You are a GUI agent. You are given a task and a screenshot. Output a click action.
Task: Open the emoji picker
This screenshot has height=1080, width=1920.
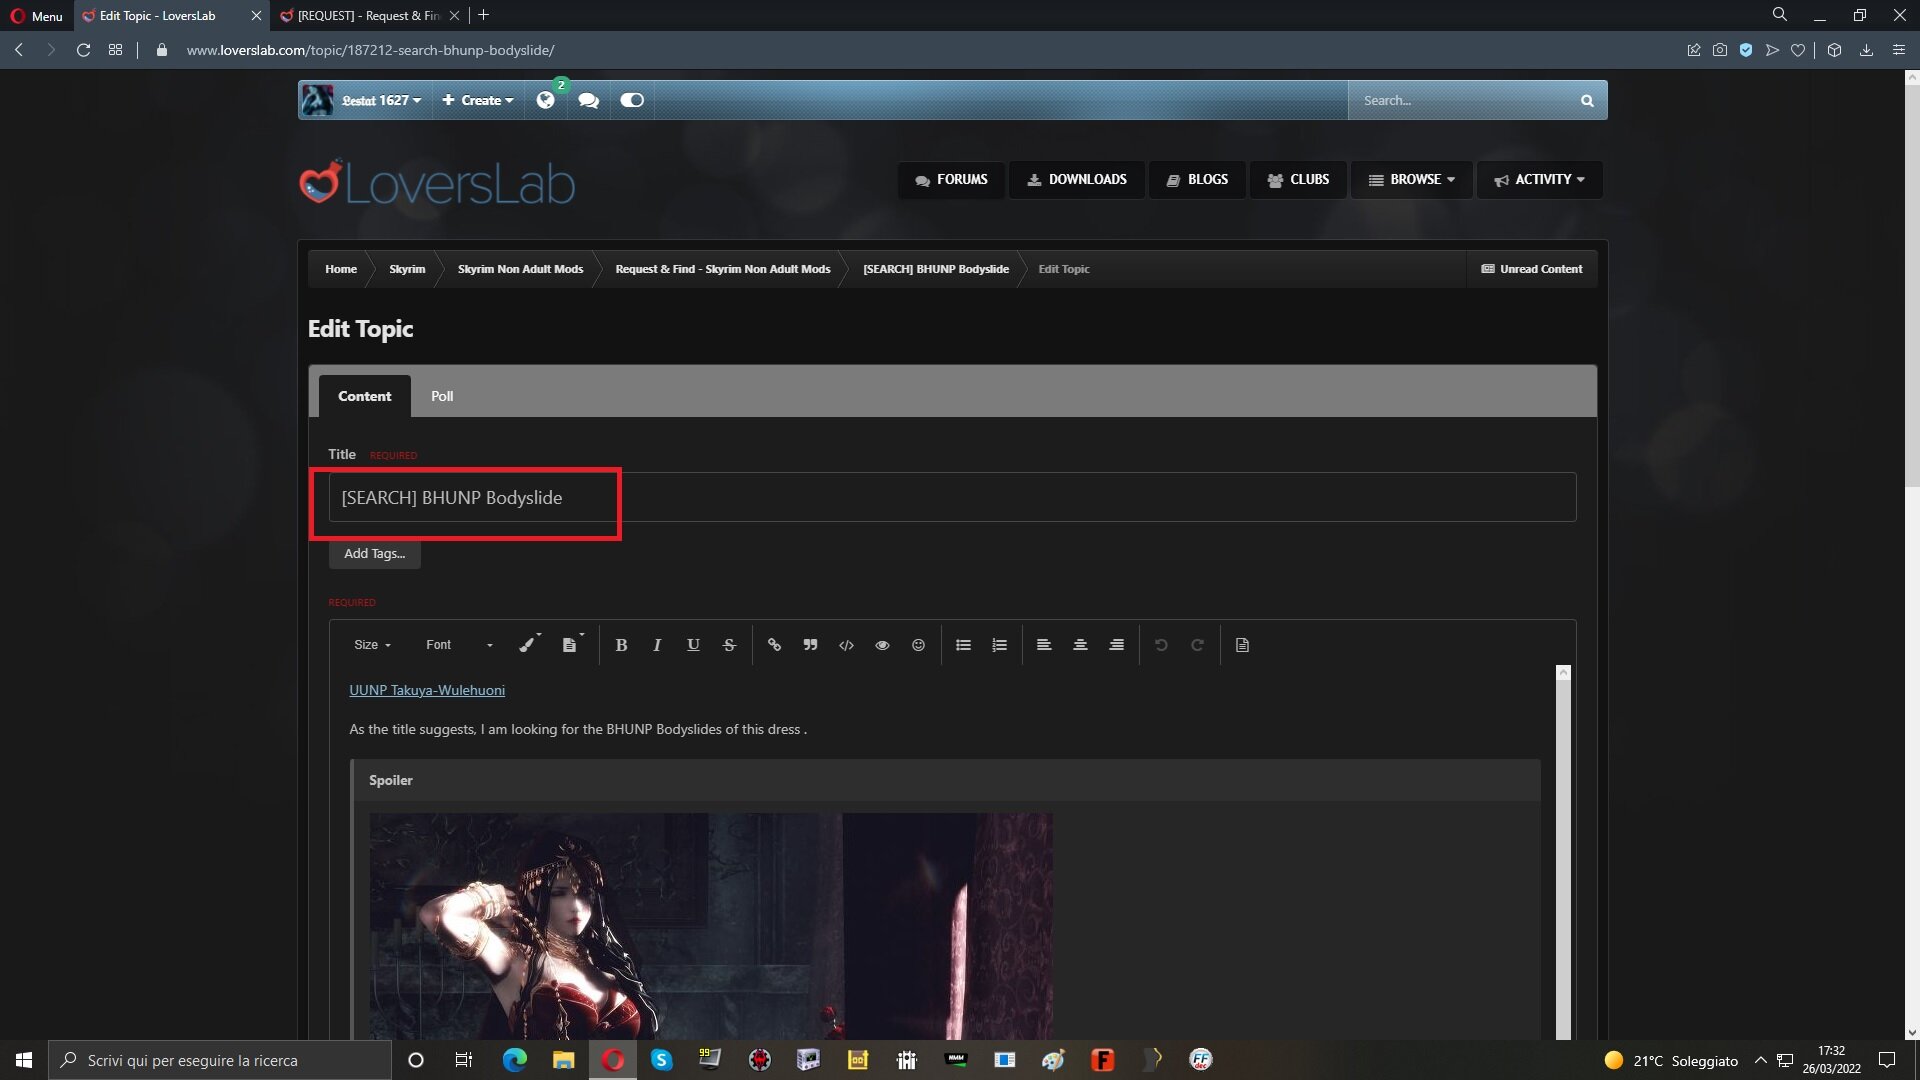point(918,645)
